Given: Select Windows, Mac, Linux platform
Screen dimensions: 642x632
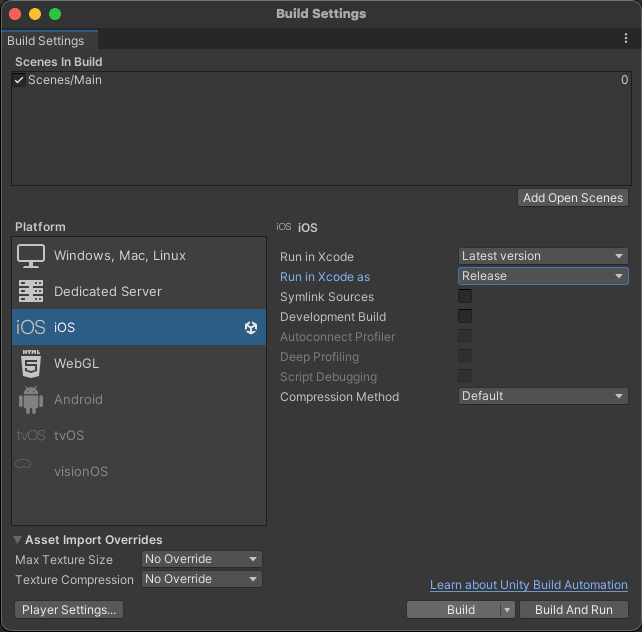Looking at the screenshot, I should tap(139, 256).
